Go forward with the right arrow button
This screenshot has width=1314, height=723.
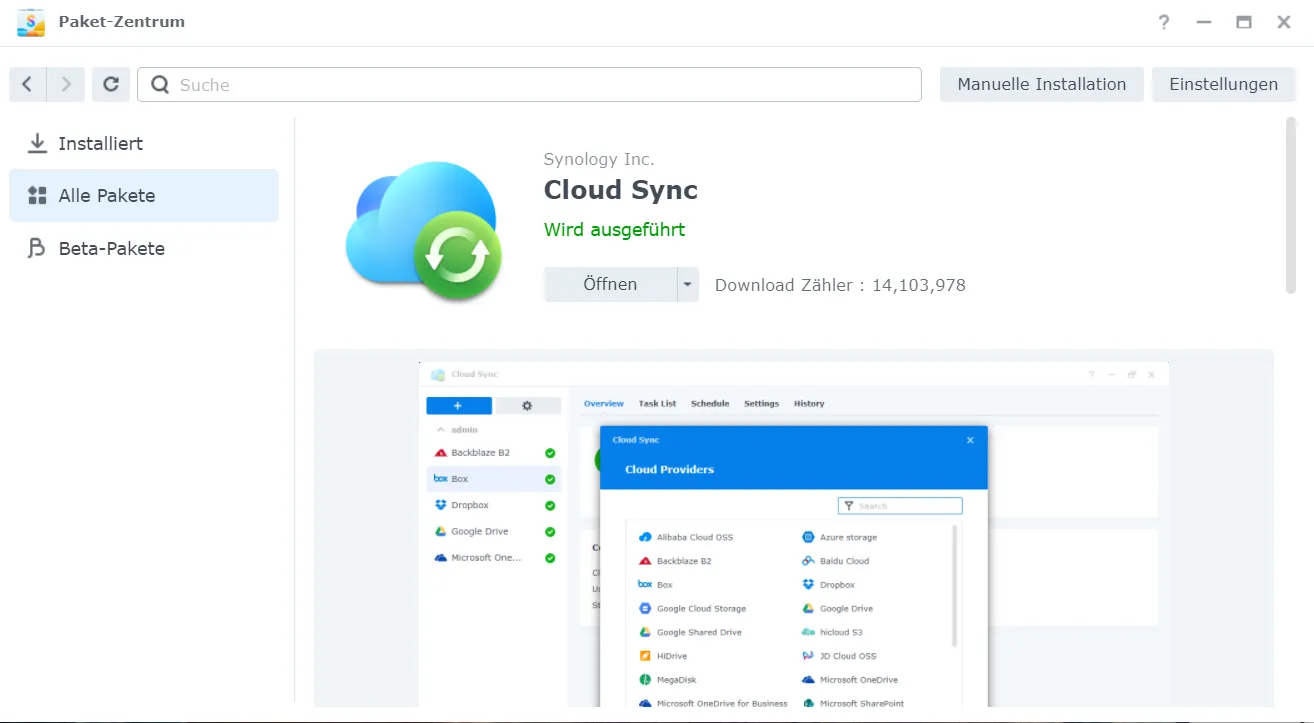pos(66,85)
